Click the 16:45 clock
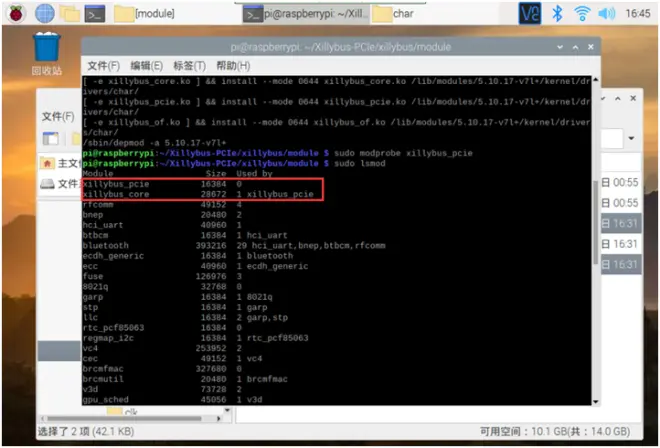 638,13
